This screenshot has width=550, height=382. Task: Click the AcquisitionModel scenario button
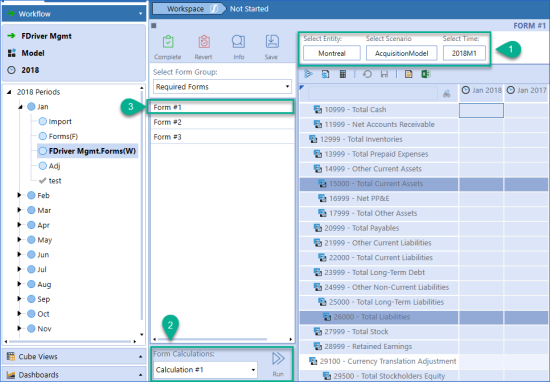(402, 53)
